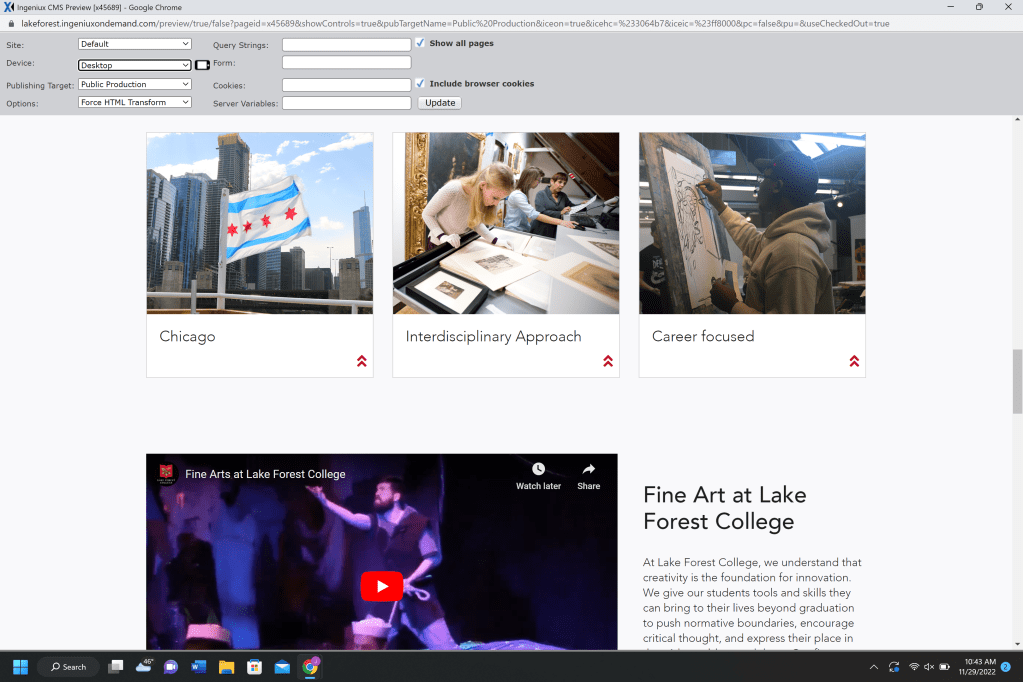Screen dimensions: 1023x682
Task: Click the YouTube Watch later clock icon
Action: 538,470
